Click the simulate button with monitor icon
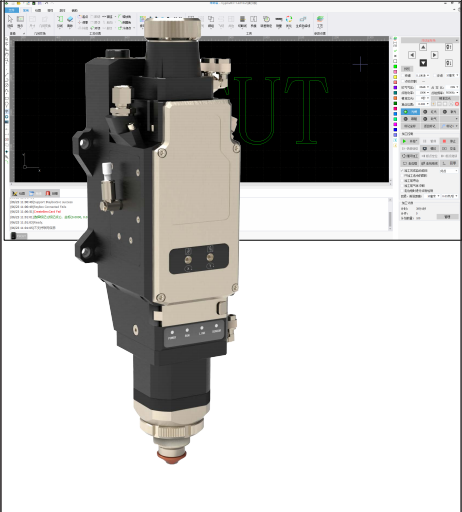This screenshot has width=462, height=512. point(429,149)
